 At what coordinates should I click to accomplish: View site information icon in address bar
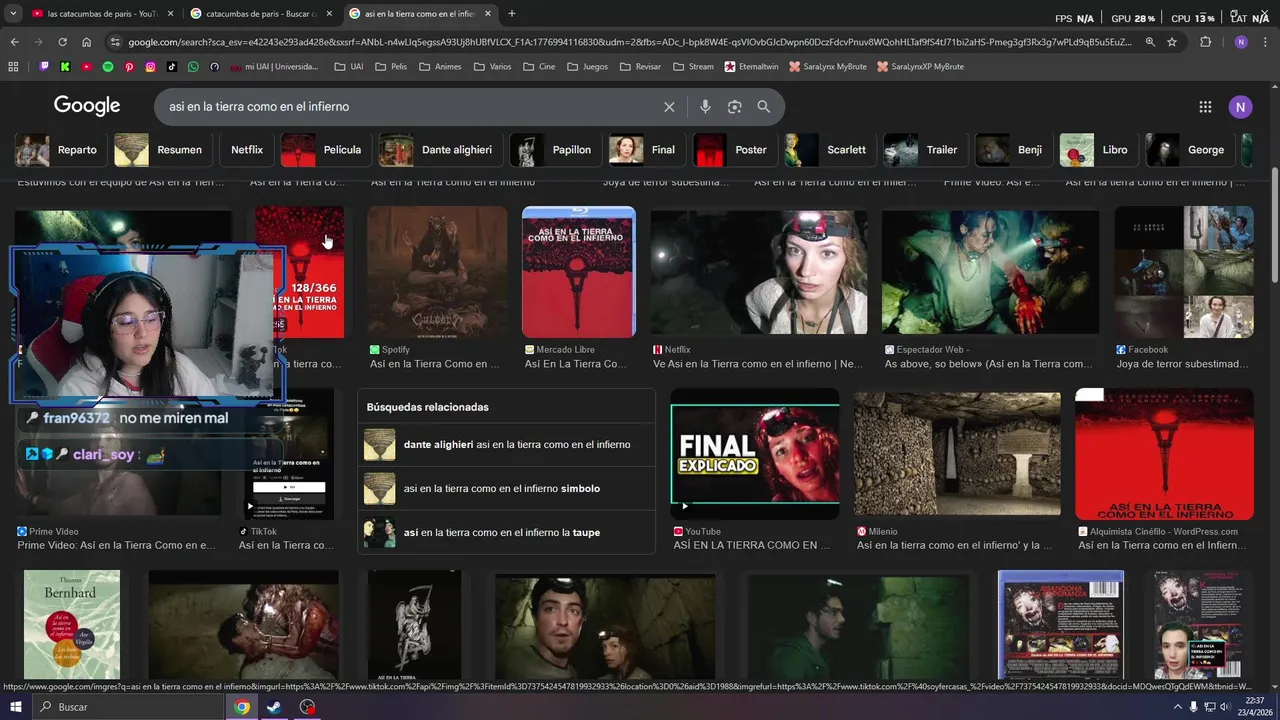click(x=115, y=42)
